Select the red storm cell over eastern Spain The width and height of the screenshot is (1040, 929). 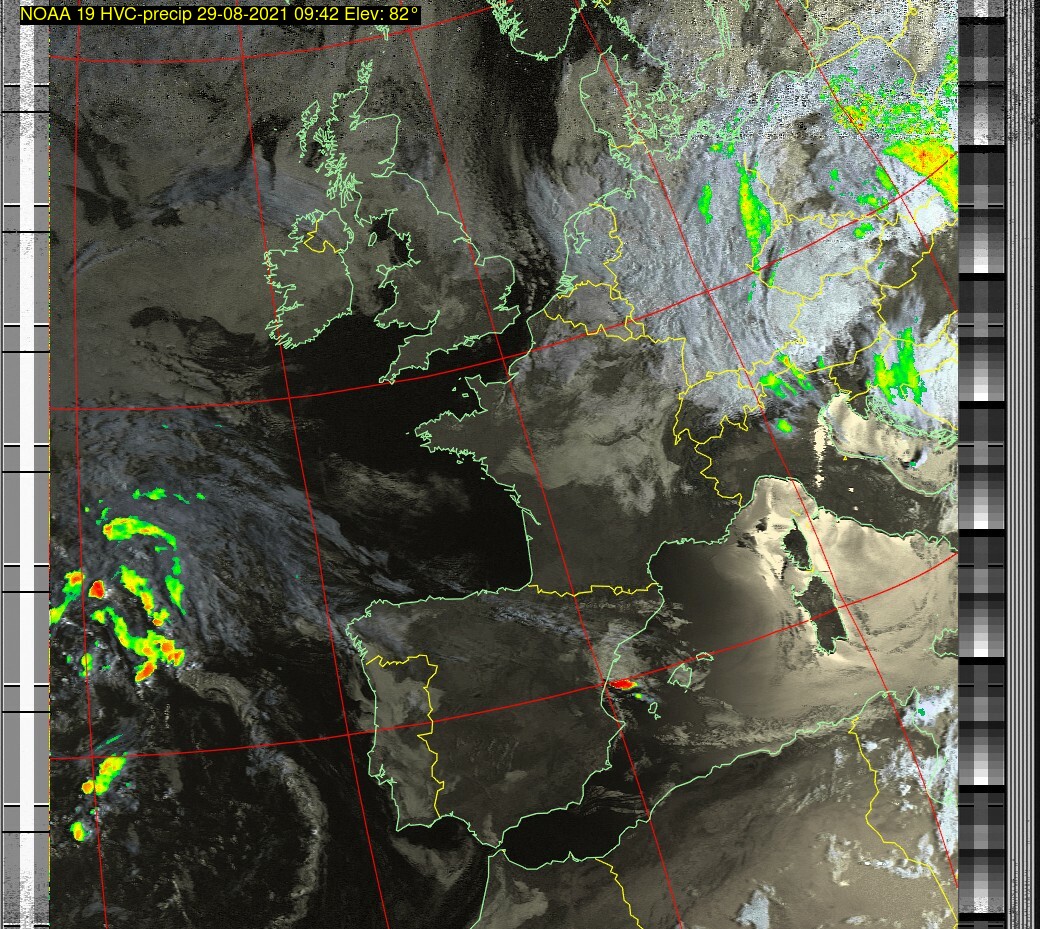[623, 685]
